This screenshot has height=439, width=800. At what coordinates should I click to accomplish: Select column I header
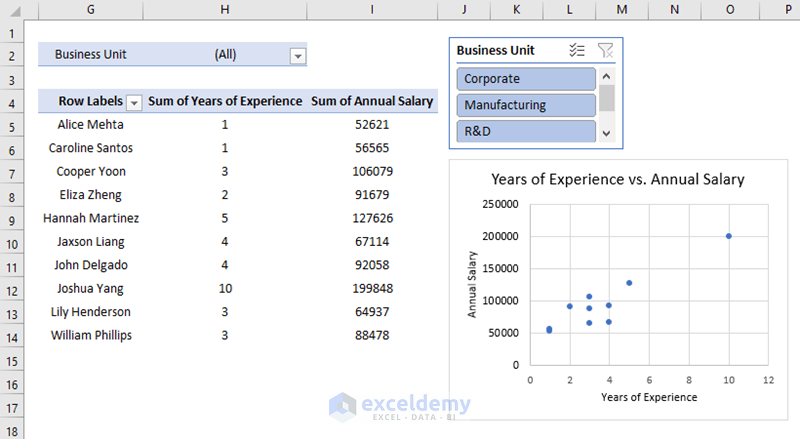coord(372,10)
